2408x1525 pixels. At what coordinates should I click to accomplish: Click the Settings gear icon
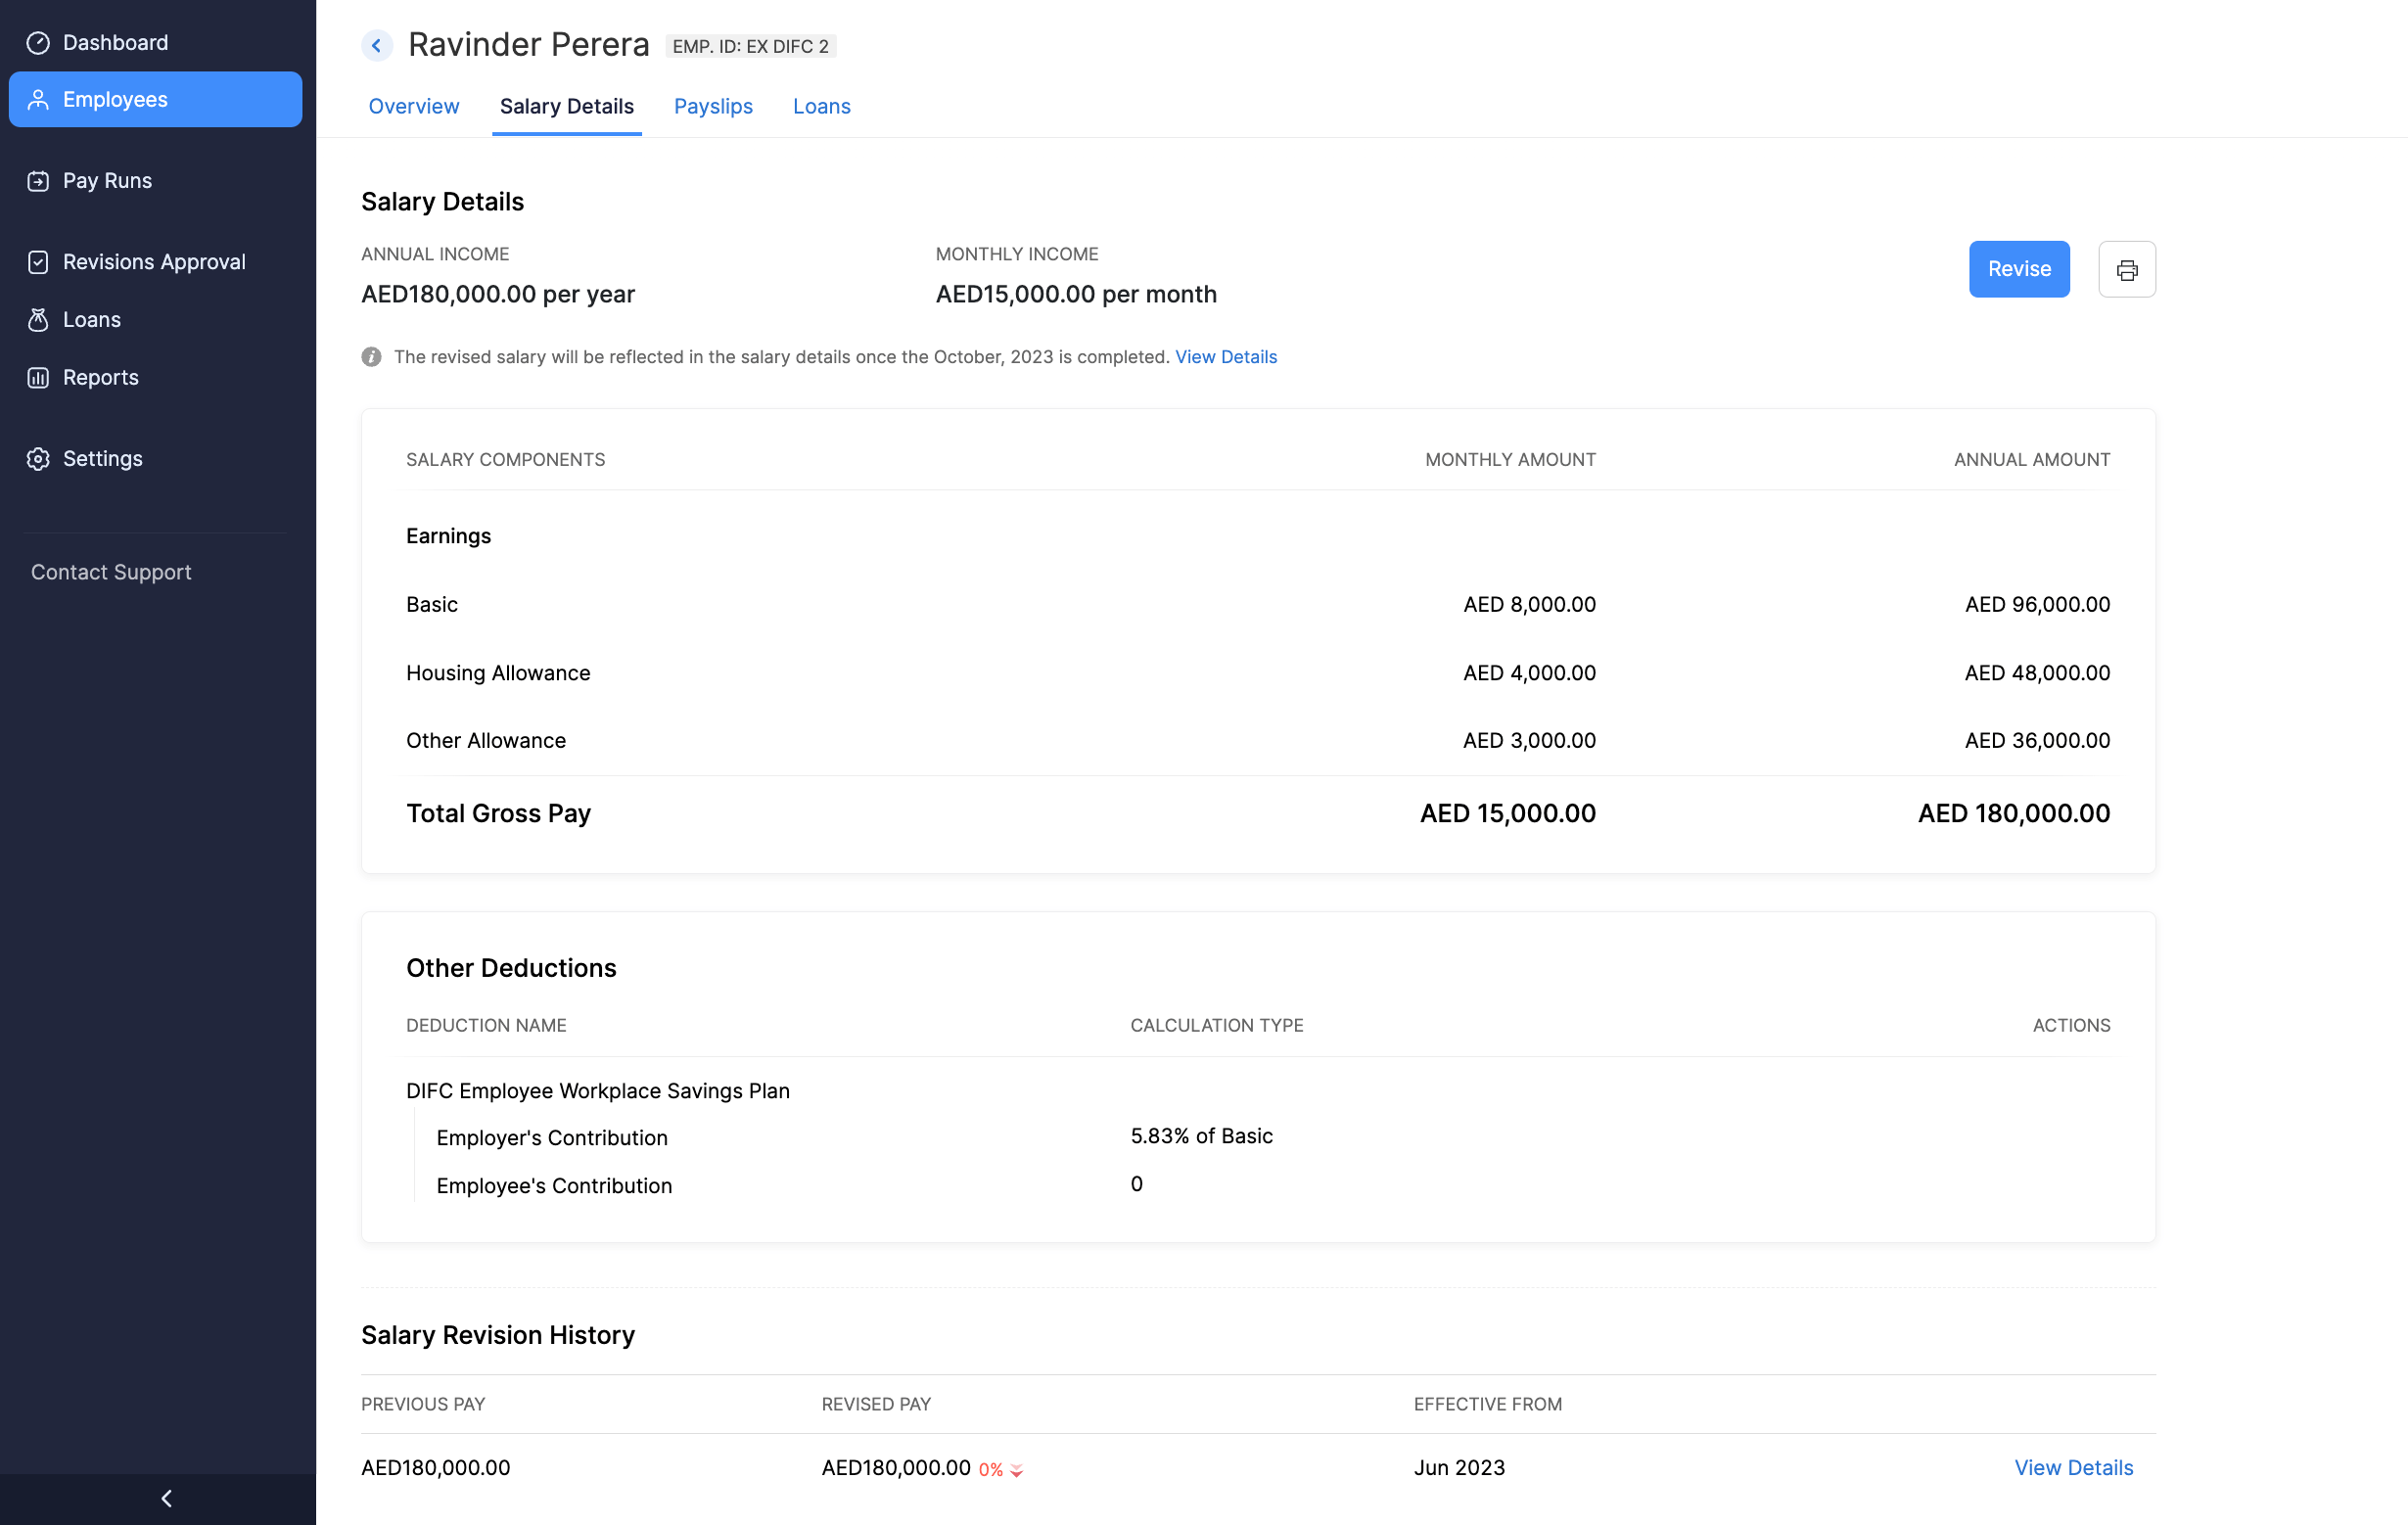38,459
